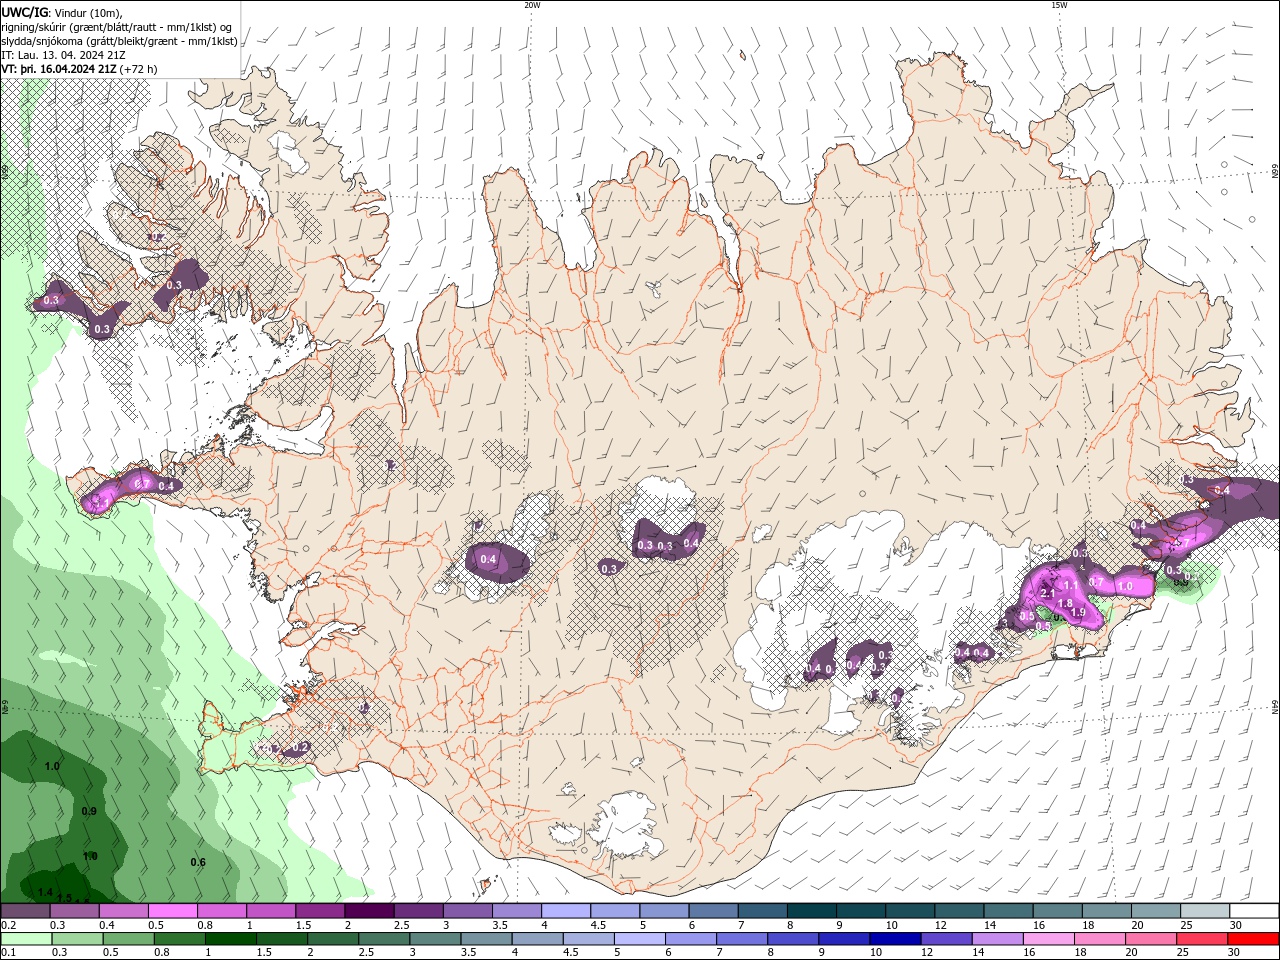This screenshot has height=960, width=1280.
Task: Click the '1.4' rain value in the dark green area
Action: coord(46,892)
